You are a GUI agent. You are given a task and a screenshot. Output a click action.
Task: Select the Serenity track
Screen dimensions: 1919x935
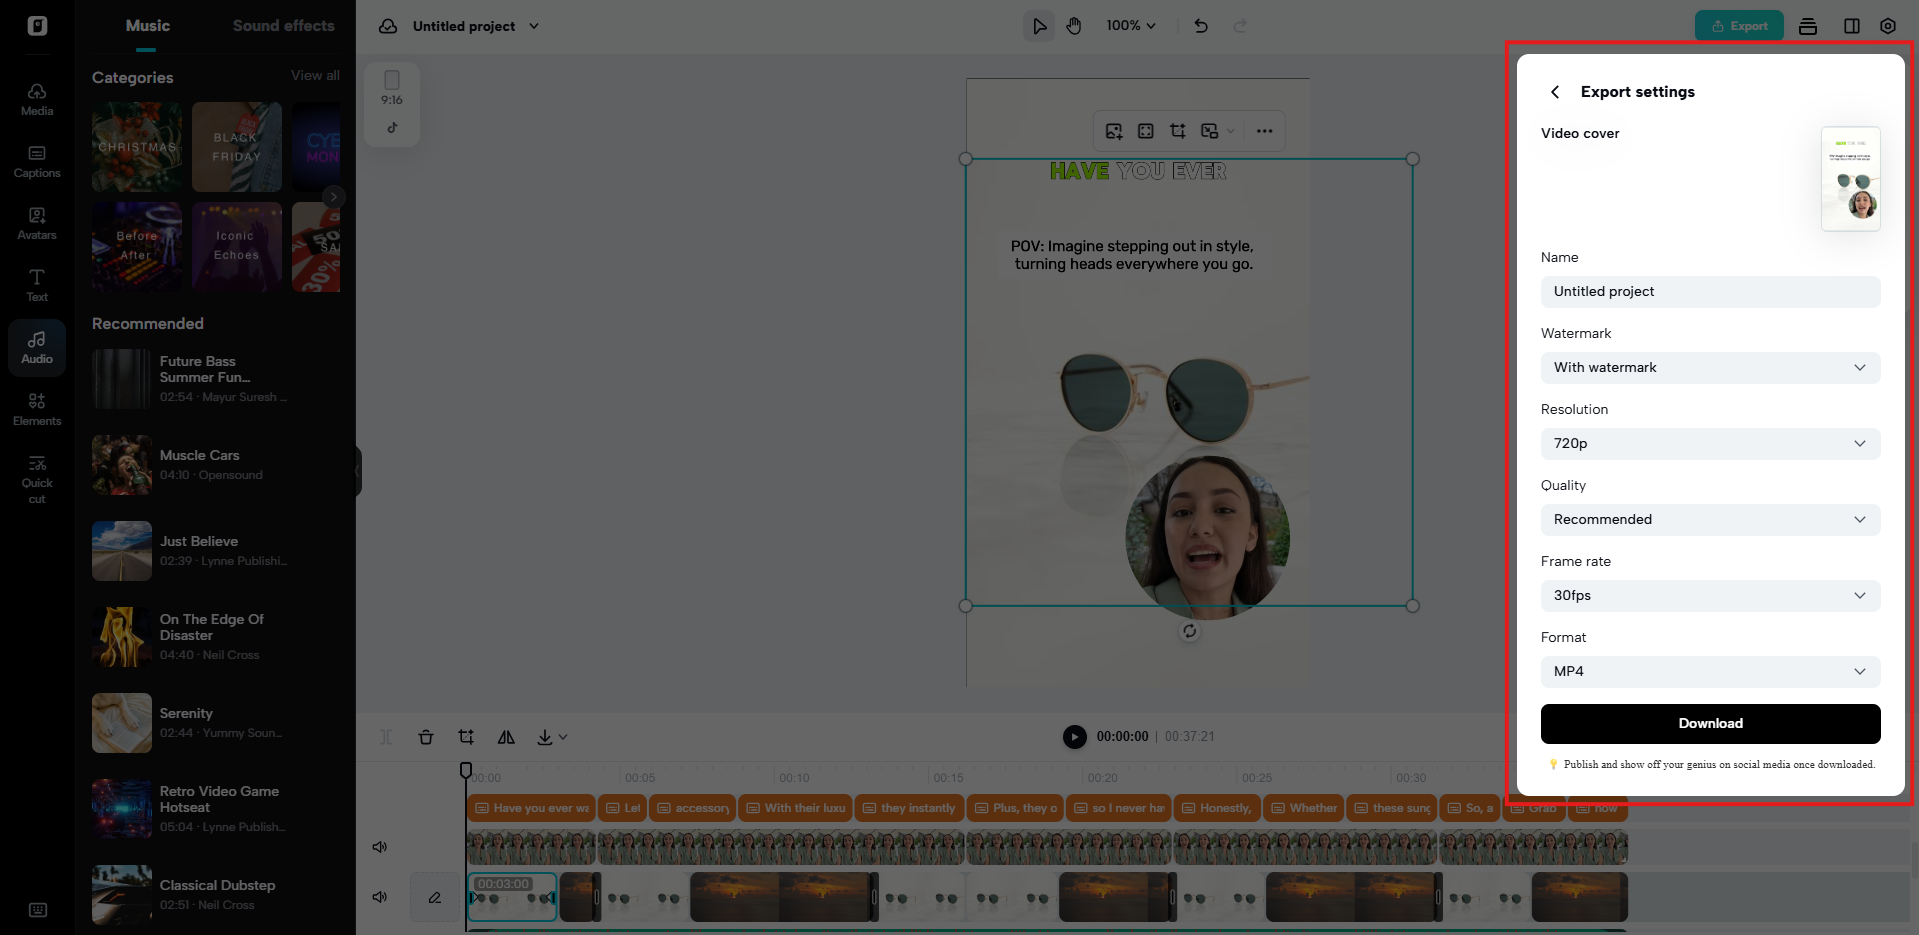(214, 723)
